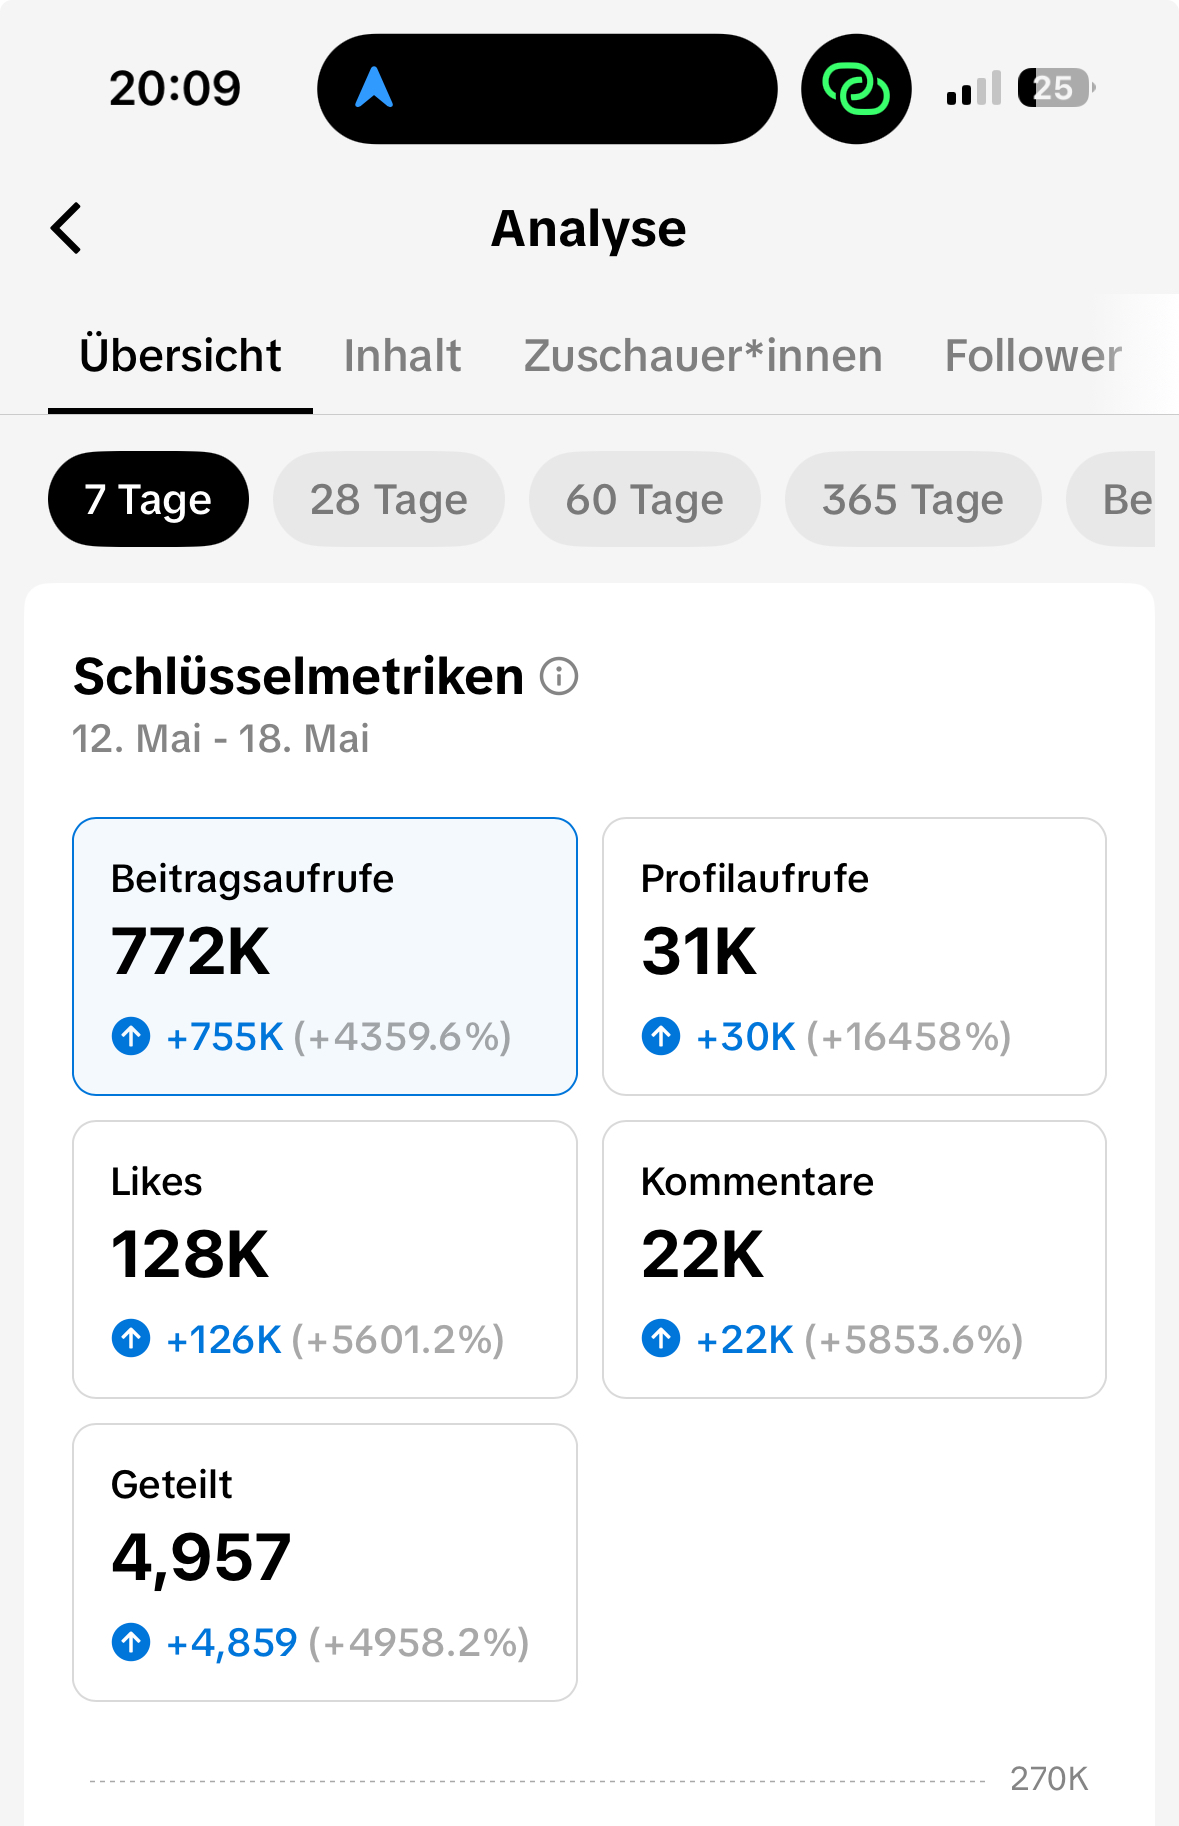This screenshot has height=1826, width=1179.
Task: Tap the up-arrow icon under Kommentare
Action: (x=661, y=1338)
